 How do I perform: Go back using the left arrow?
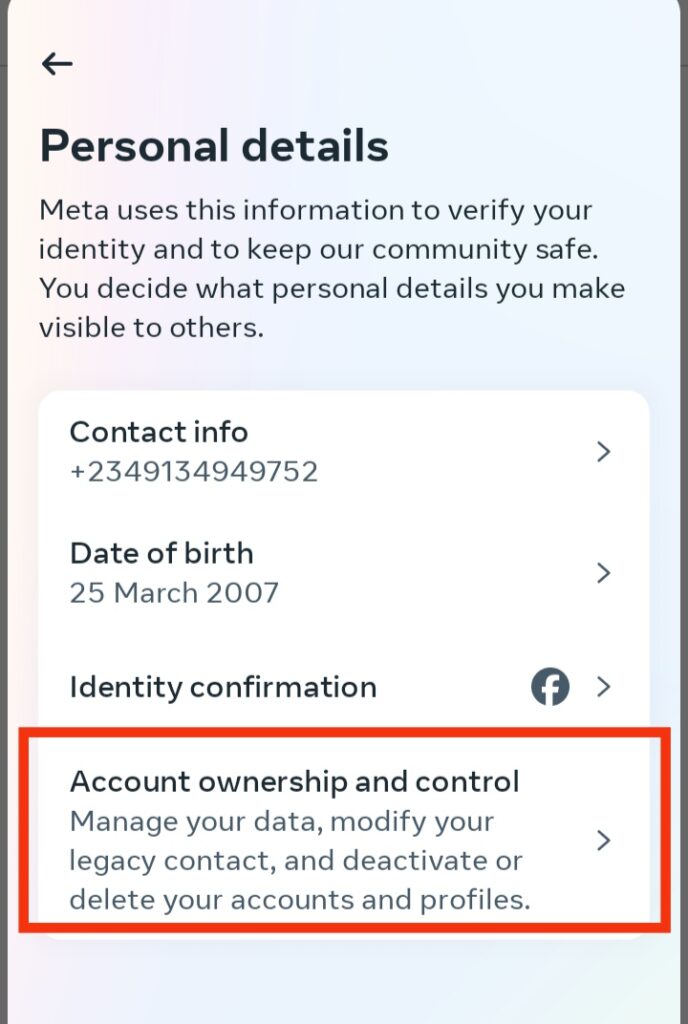(x=57, y=64)
